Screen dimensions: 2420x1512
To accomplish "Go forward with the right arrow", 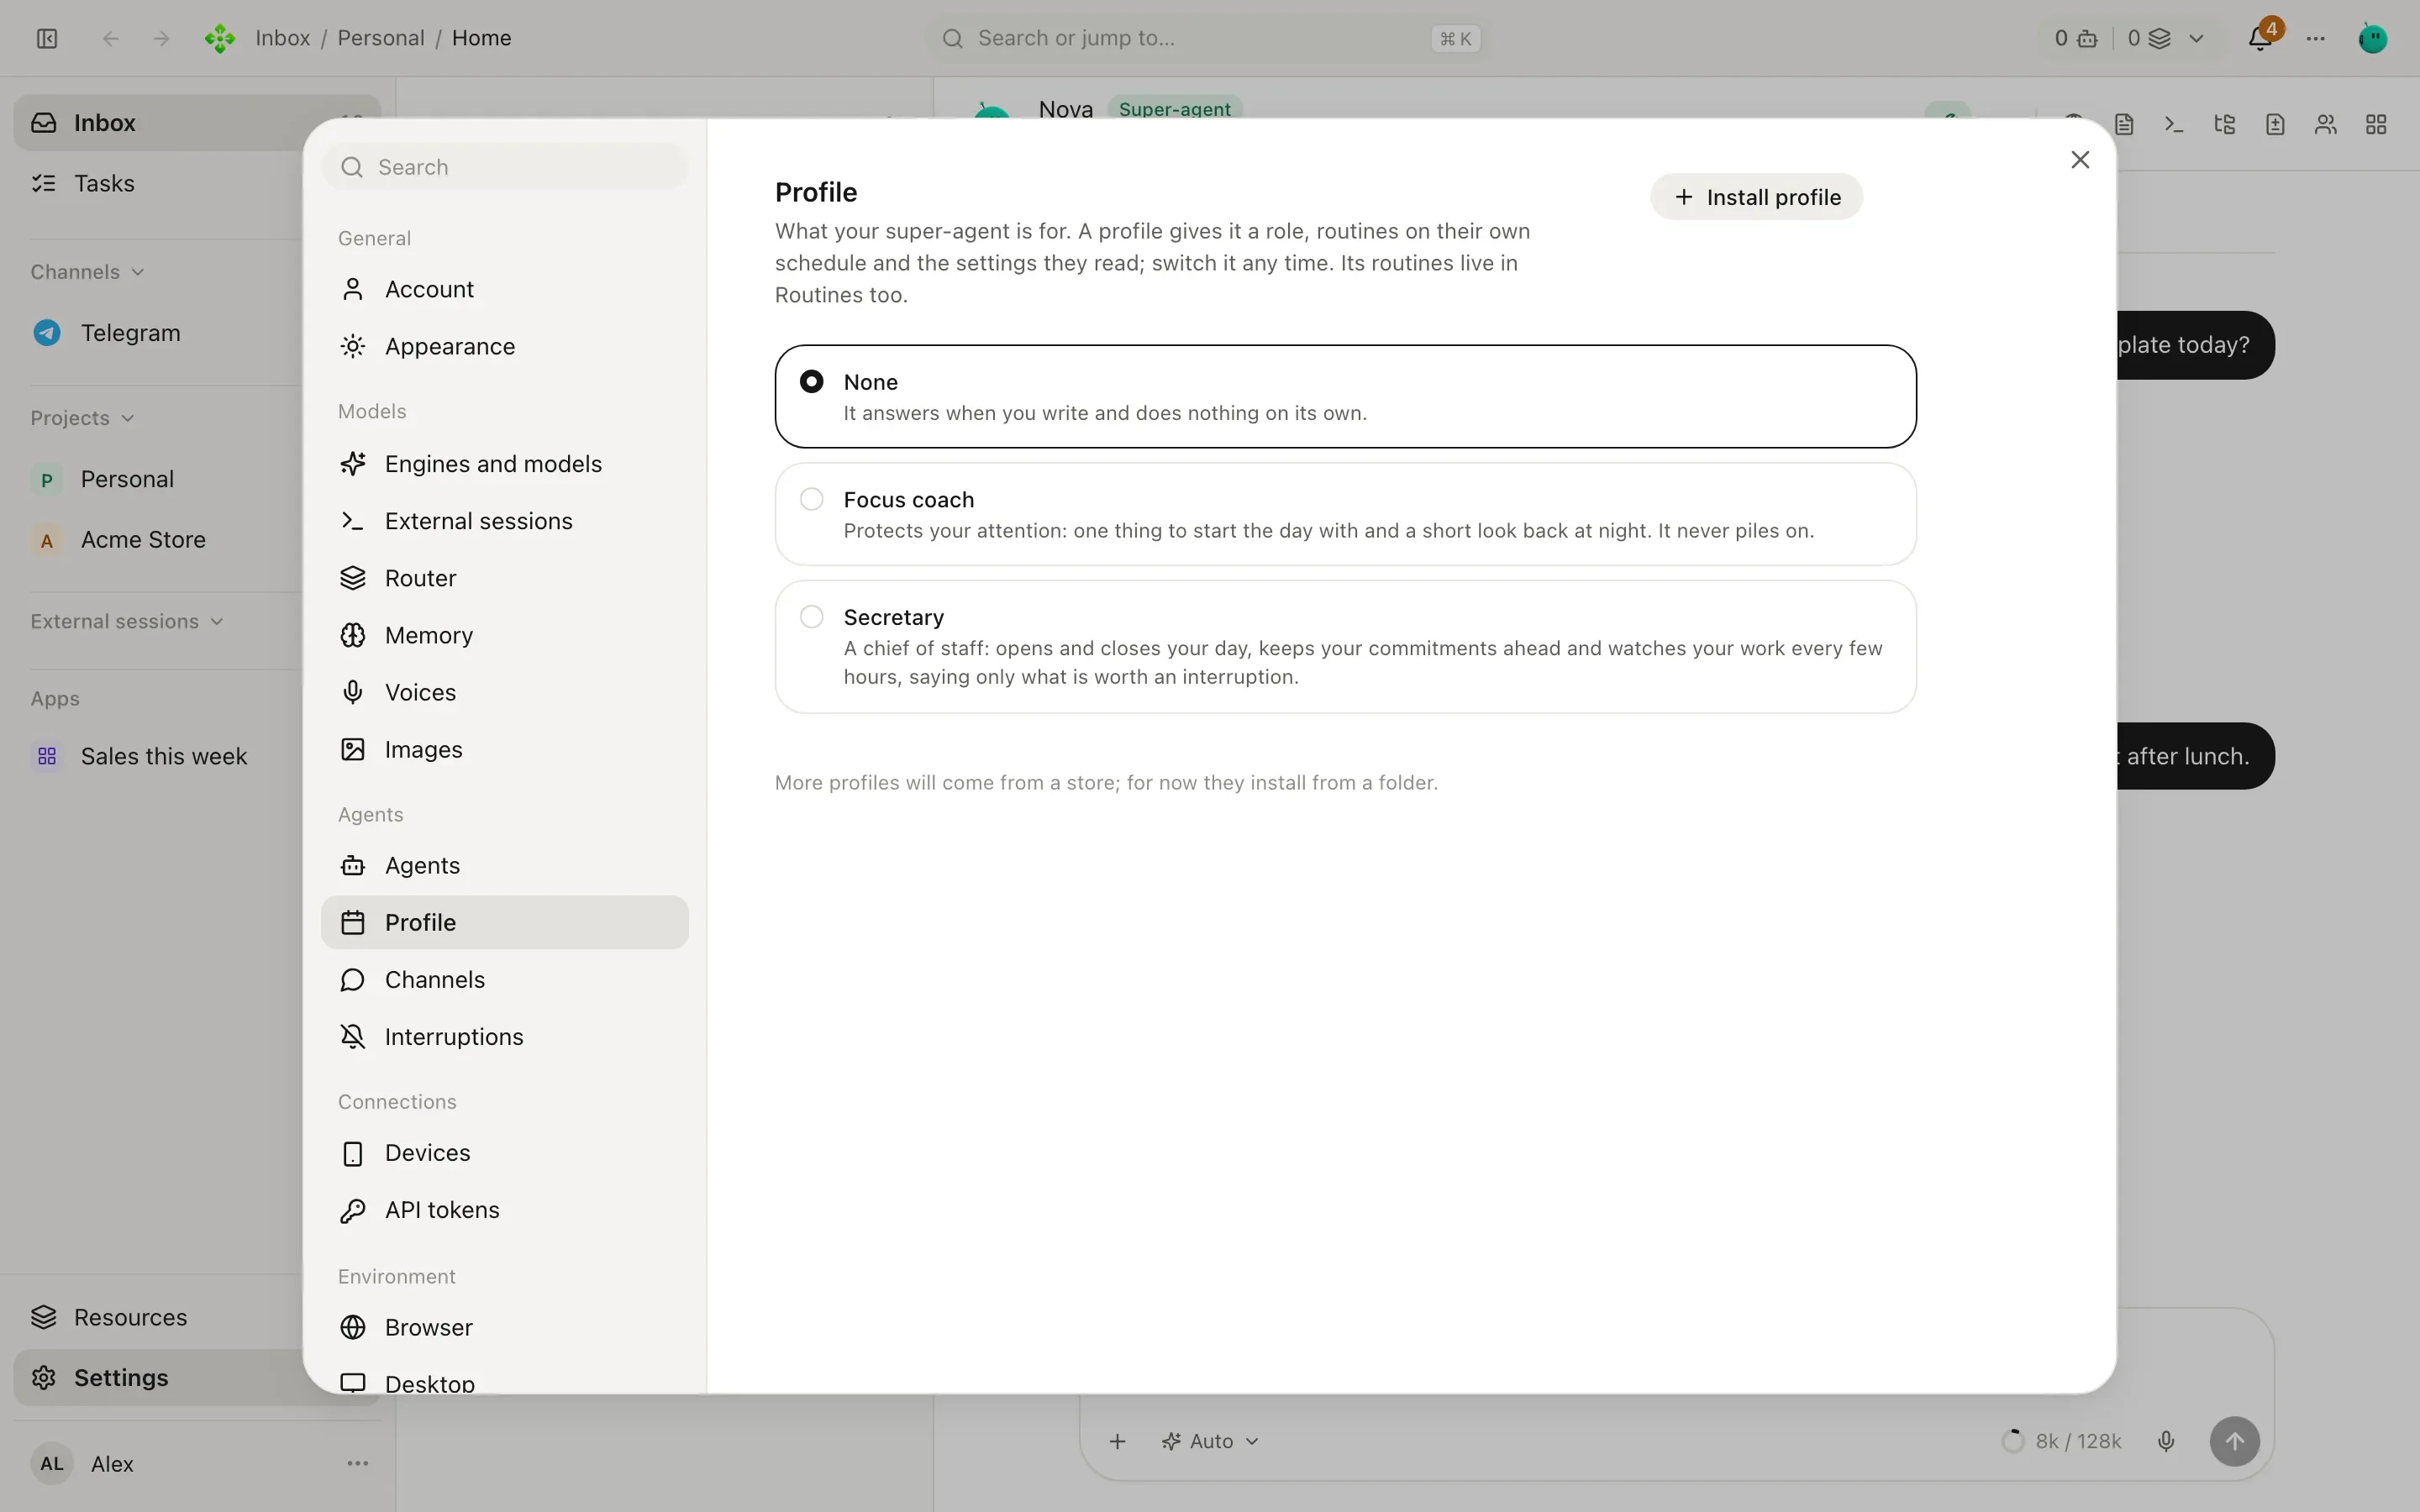I will [x=161, y=38].
